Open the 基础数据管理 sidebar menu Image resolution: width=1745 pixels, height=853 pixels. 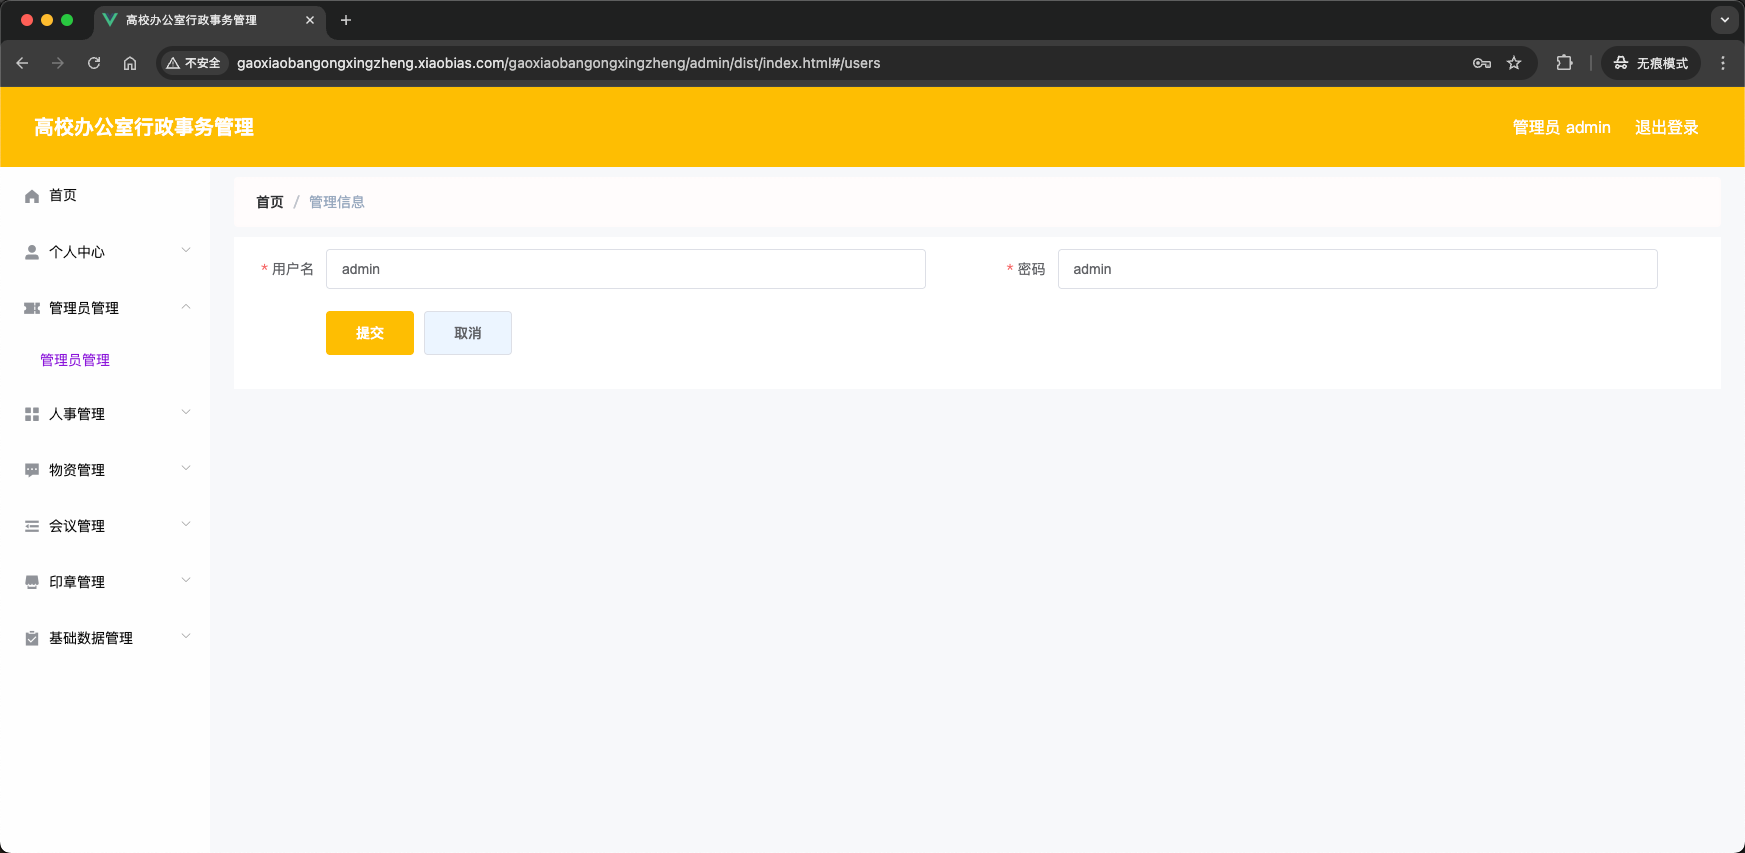(x=105, y=638)
